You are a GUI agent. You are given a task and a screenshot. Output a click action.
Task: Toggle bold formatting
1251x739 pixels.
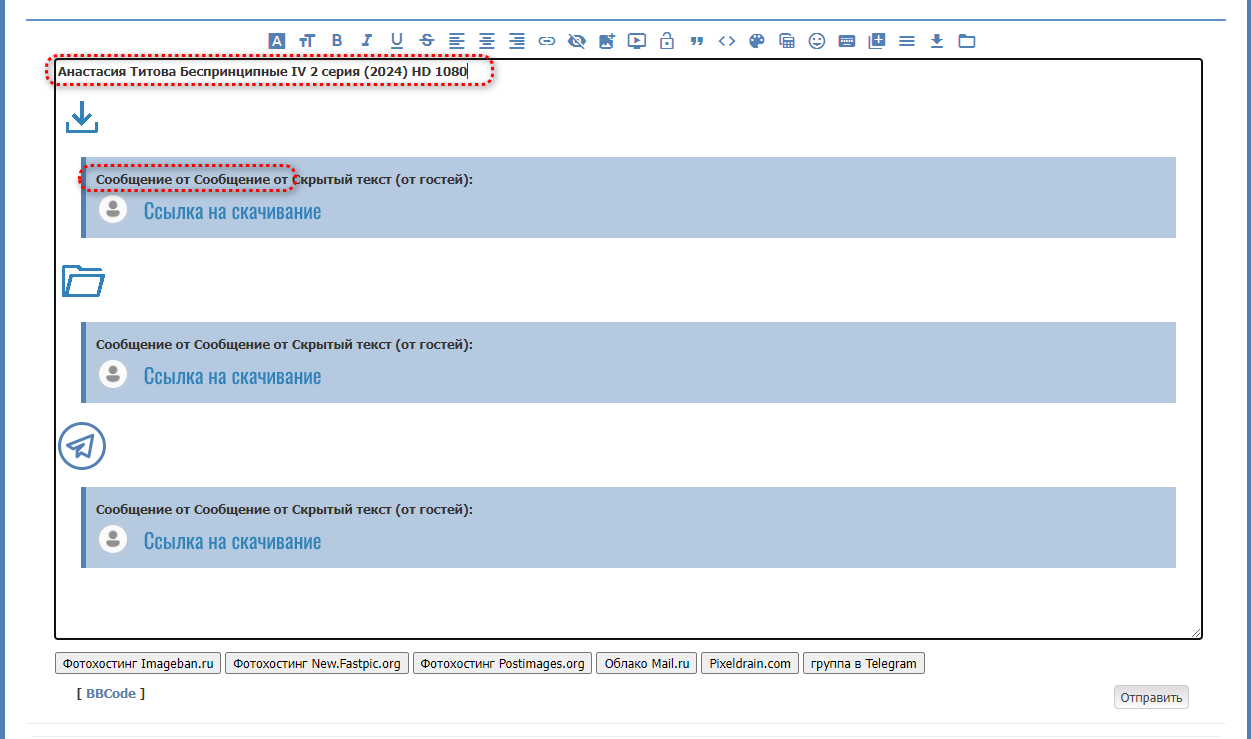337,41
